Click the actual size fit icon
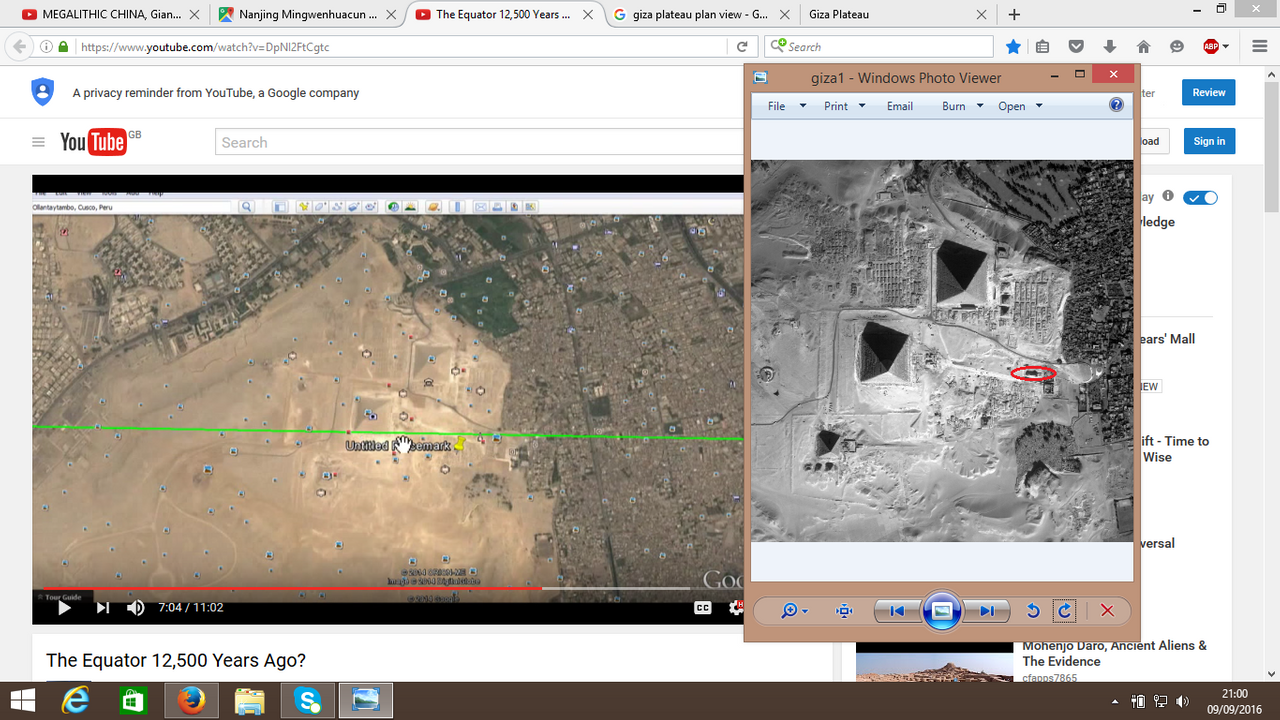 (x=844, y=611)
